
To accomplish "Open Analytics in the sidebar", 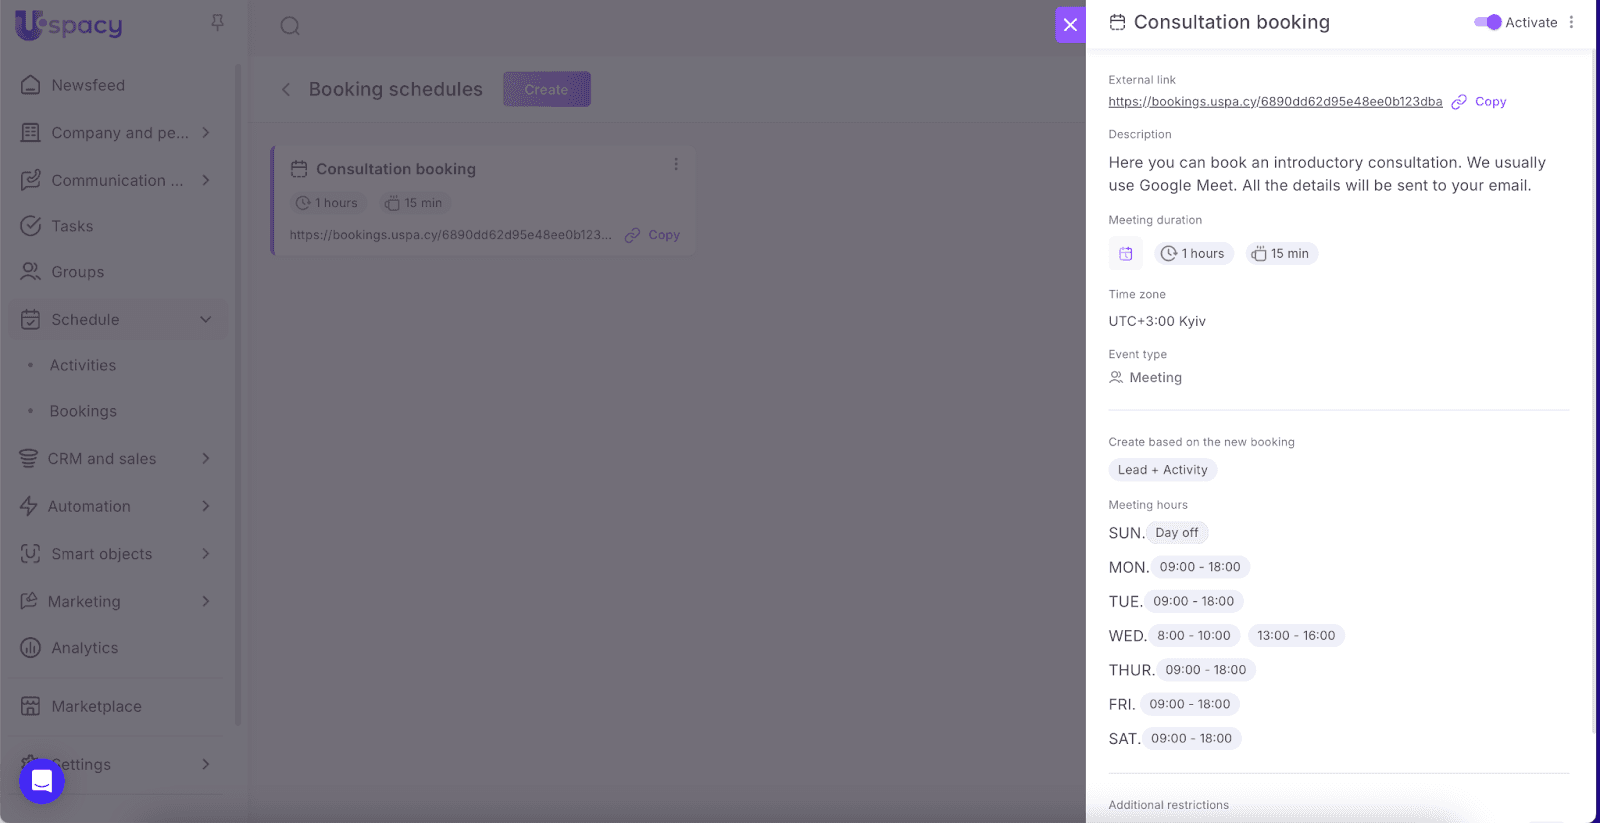I will click(x=85, y=648).
